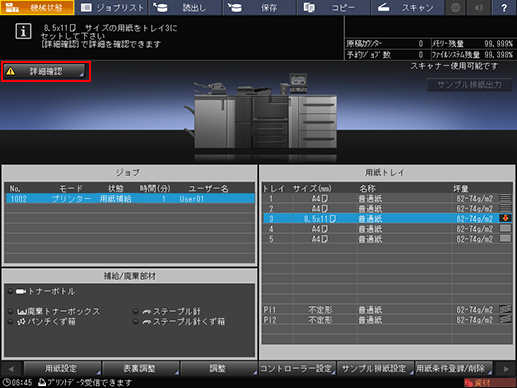Click the トナーボトル status indicator
Image resolution: width=517 pixels, height=388 pixels.
coord(10,291)
